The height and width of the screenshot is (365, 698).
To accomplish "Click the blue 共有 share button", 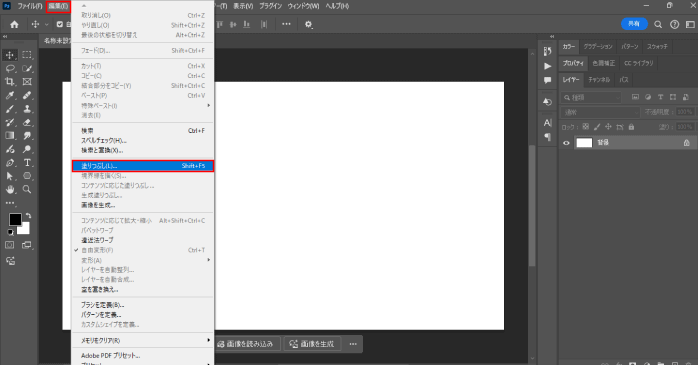I will [634, 24].
